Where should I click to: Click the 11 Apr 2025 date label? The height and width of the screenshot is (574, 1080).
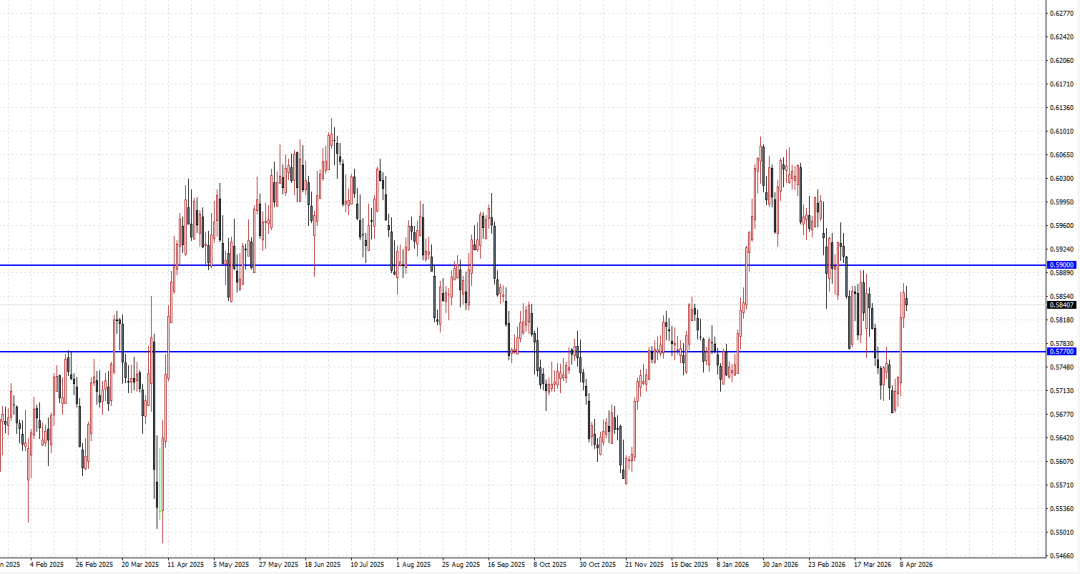[x=186, y=564]
